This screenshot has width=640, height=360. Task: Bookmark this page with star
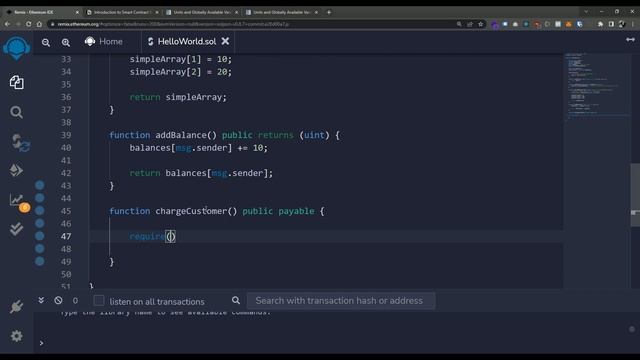pyautogui.click(x=480, y=24)
